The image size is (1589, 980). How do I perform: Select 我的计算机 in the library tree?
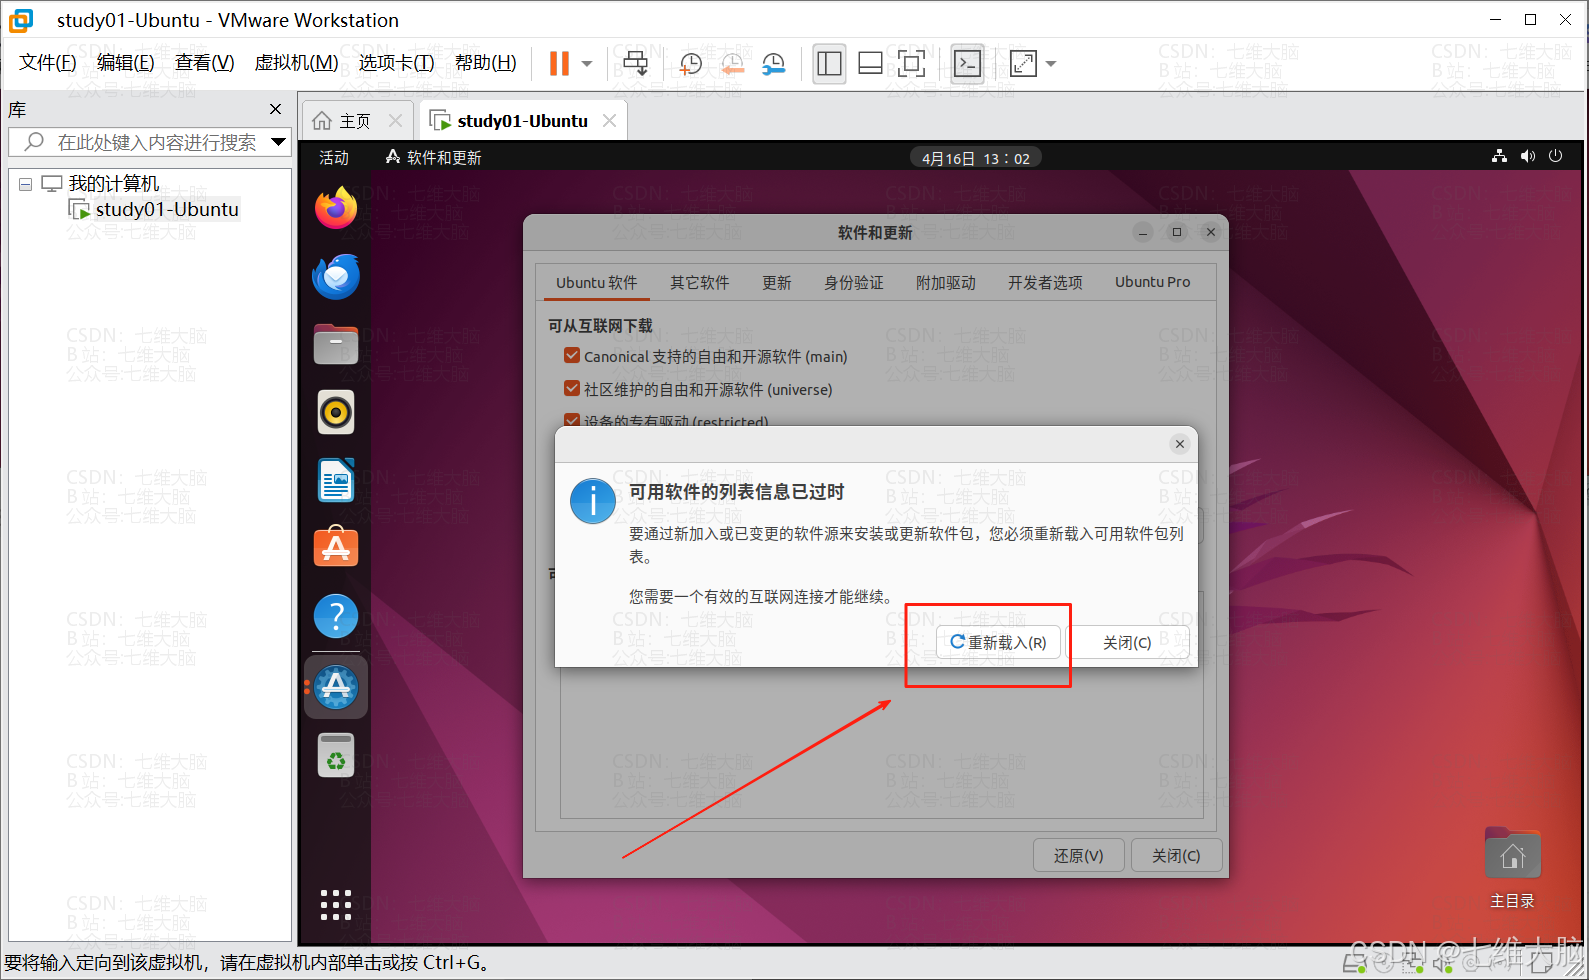pos(113,183)
